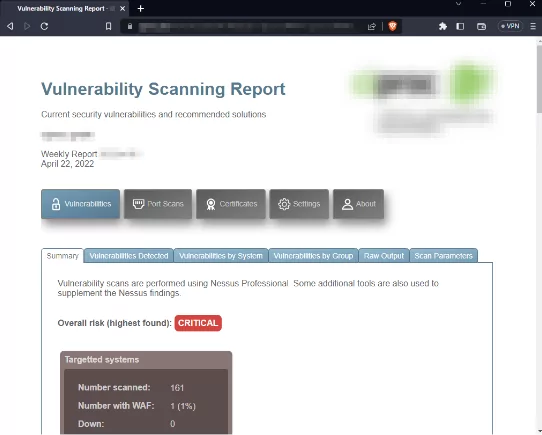Maximize the browser window
Image resolution: width=542 pixels, height=435 pixels.
coord(508,4)
